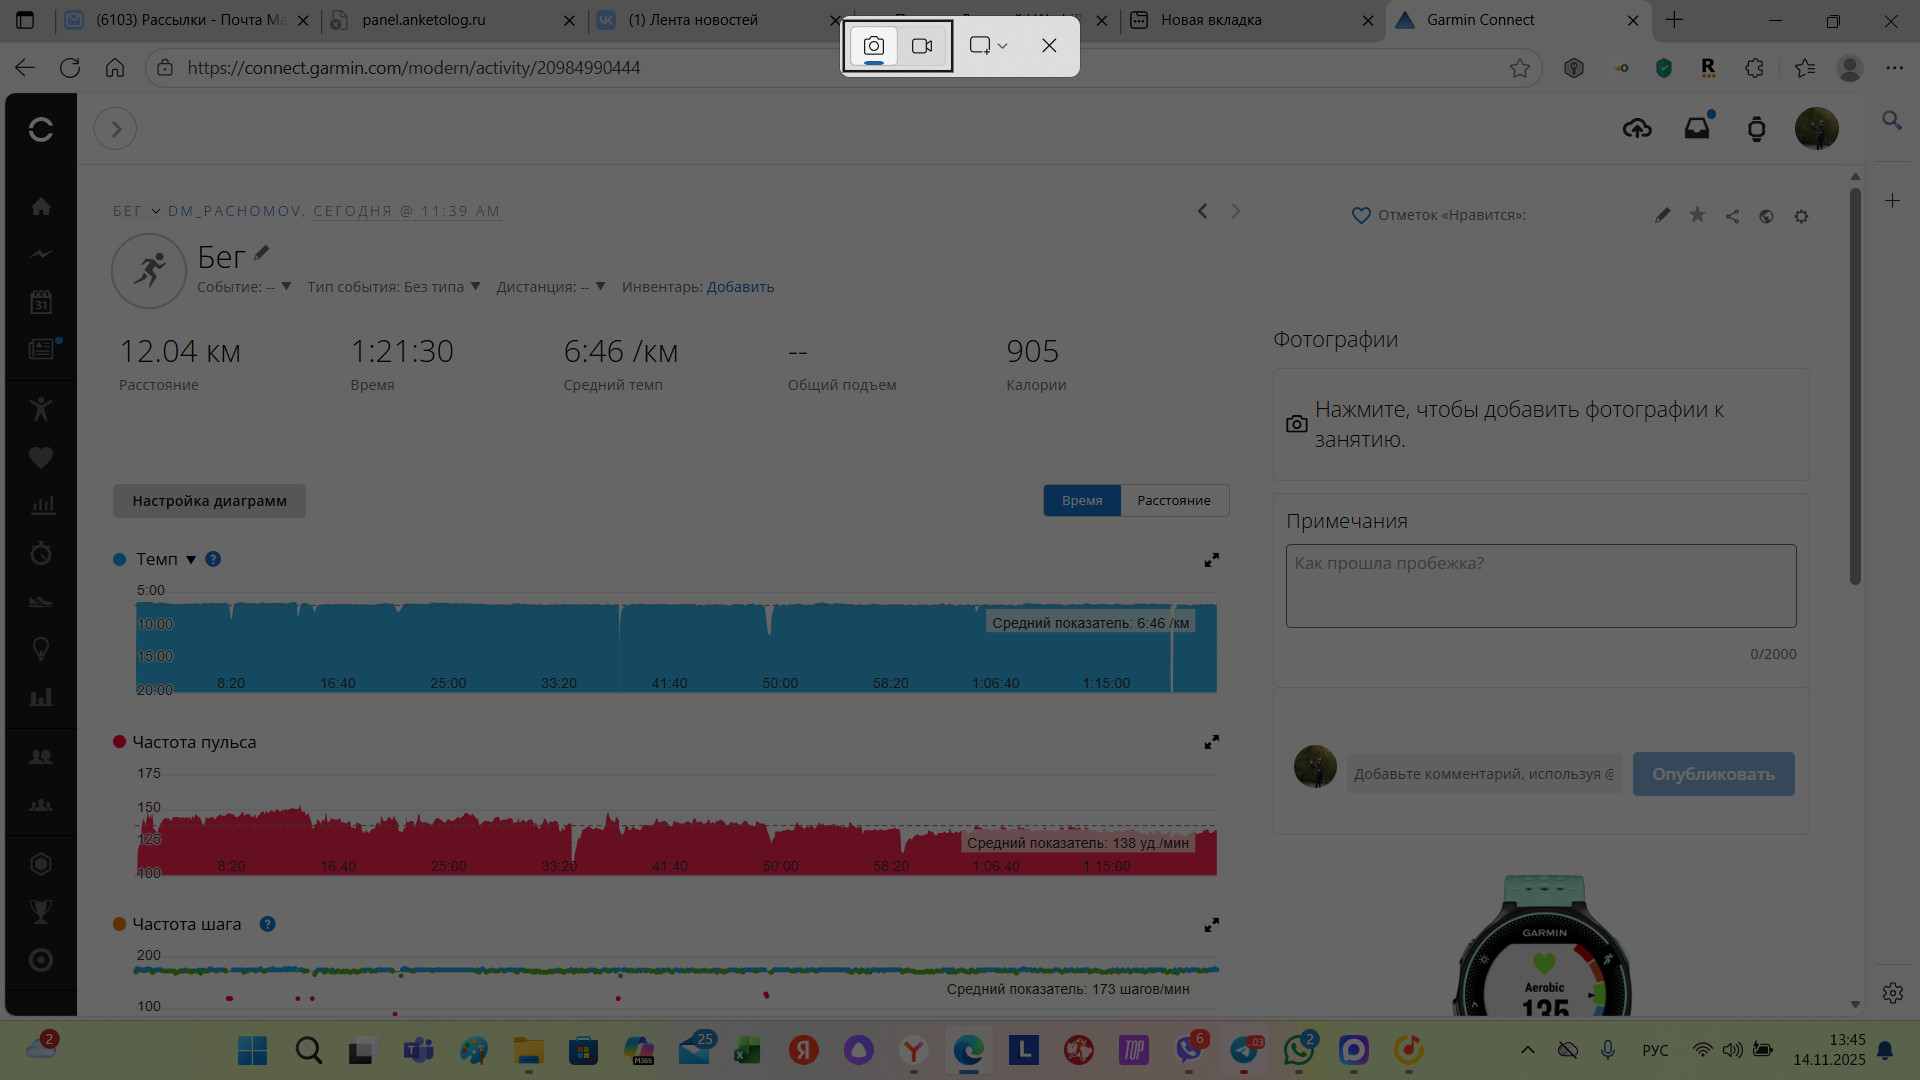Select the video recording mode button
Viewport: 1920px width, 1080px height.
click(x=922, y=46)
